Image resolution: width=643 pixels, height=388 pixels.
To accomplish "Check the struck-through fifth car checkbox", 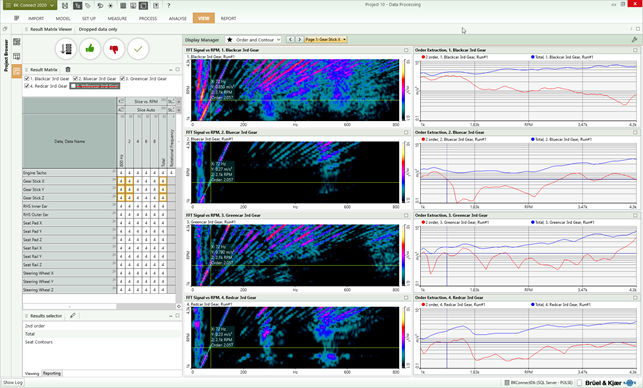I will click(73, 86).
